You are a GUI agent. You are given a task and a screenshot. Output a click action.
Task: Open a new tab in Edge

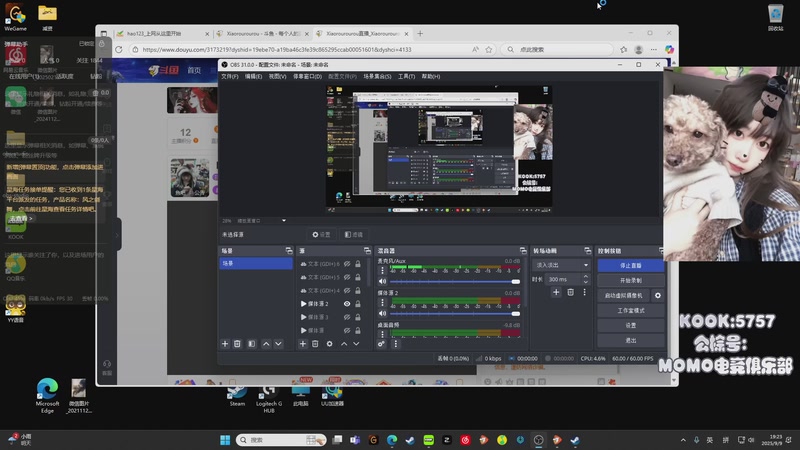420,34
